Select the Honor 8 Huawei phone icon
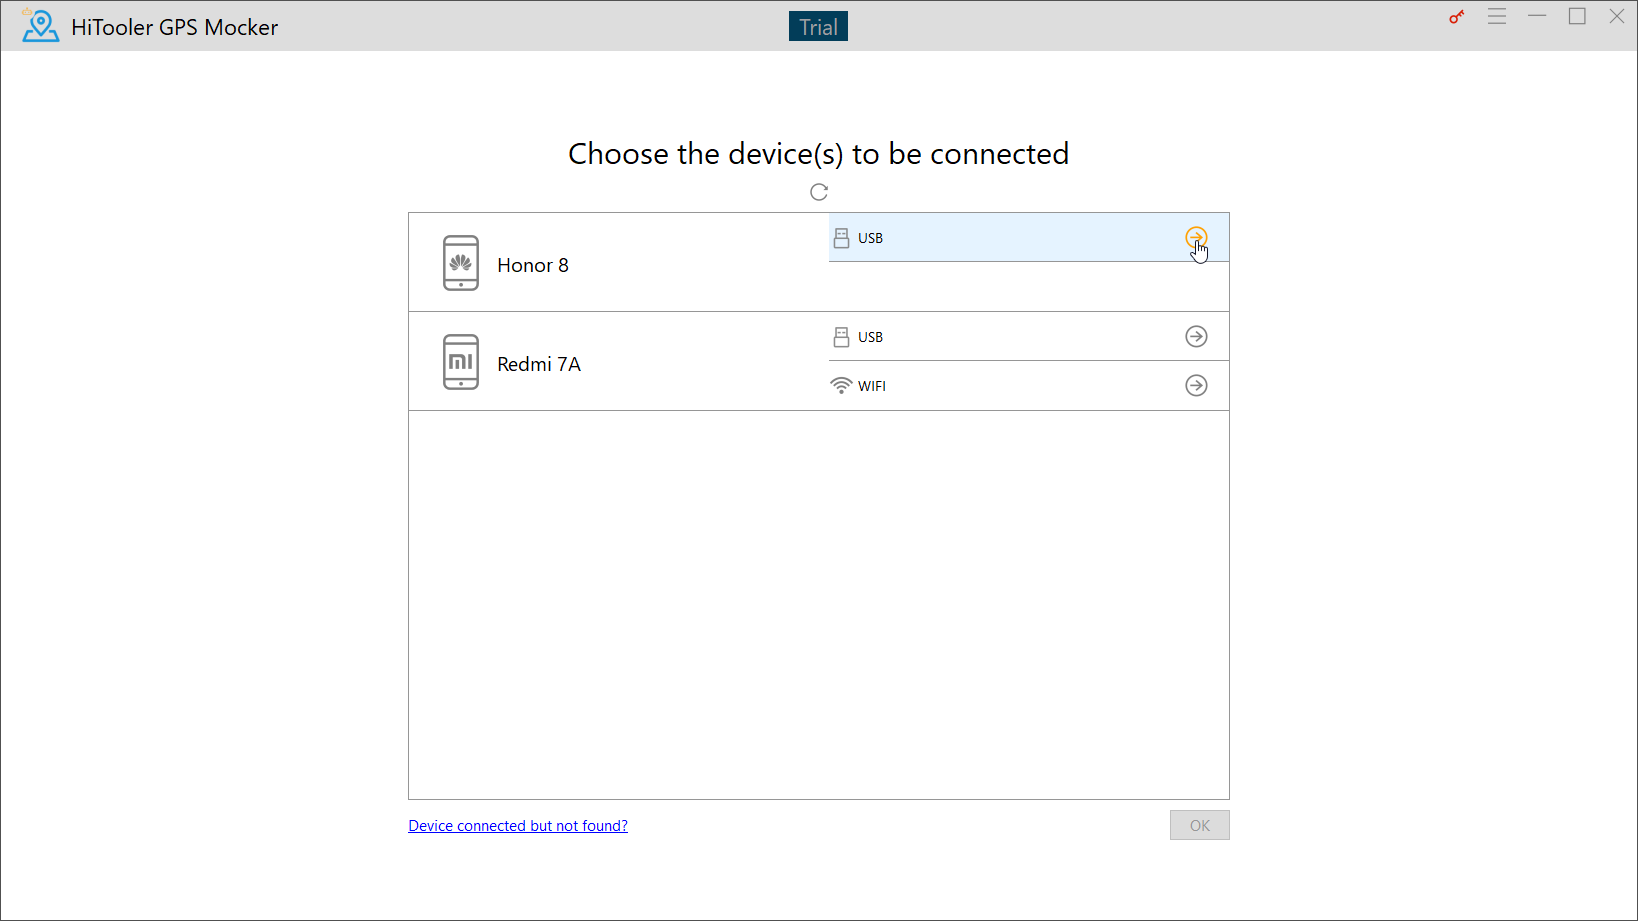The image size is (1638, 921). [461, 263]
